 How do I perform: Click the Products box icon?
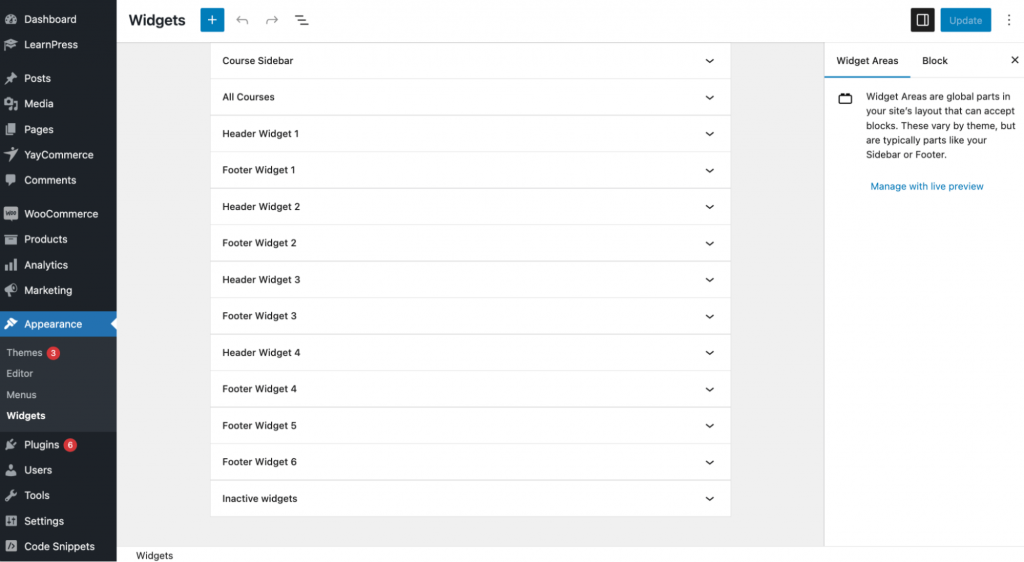11,239
